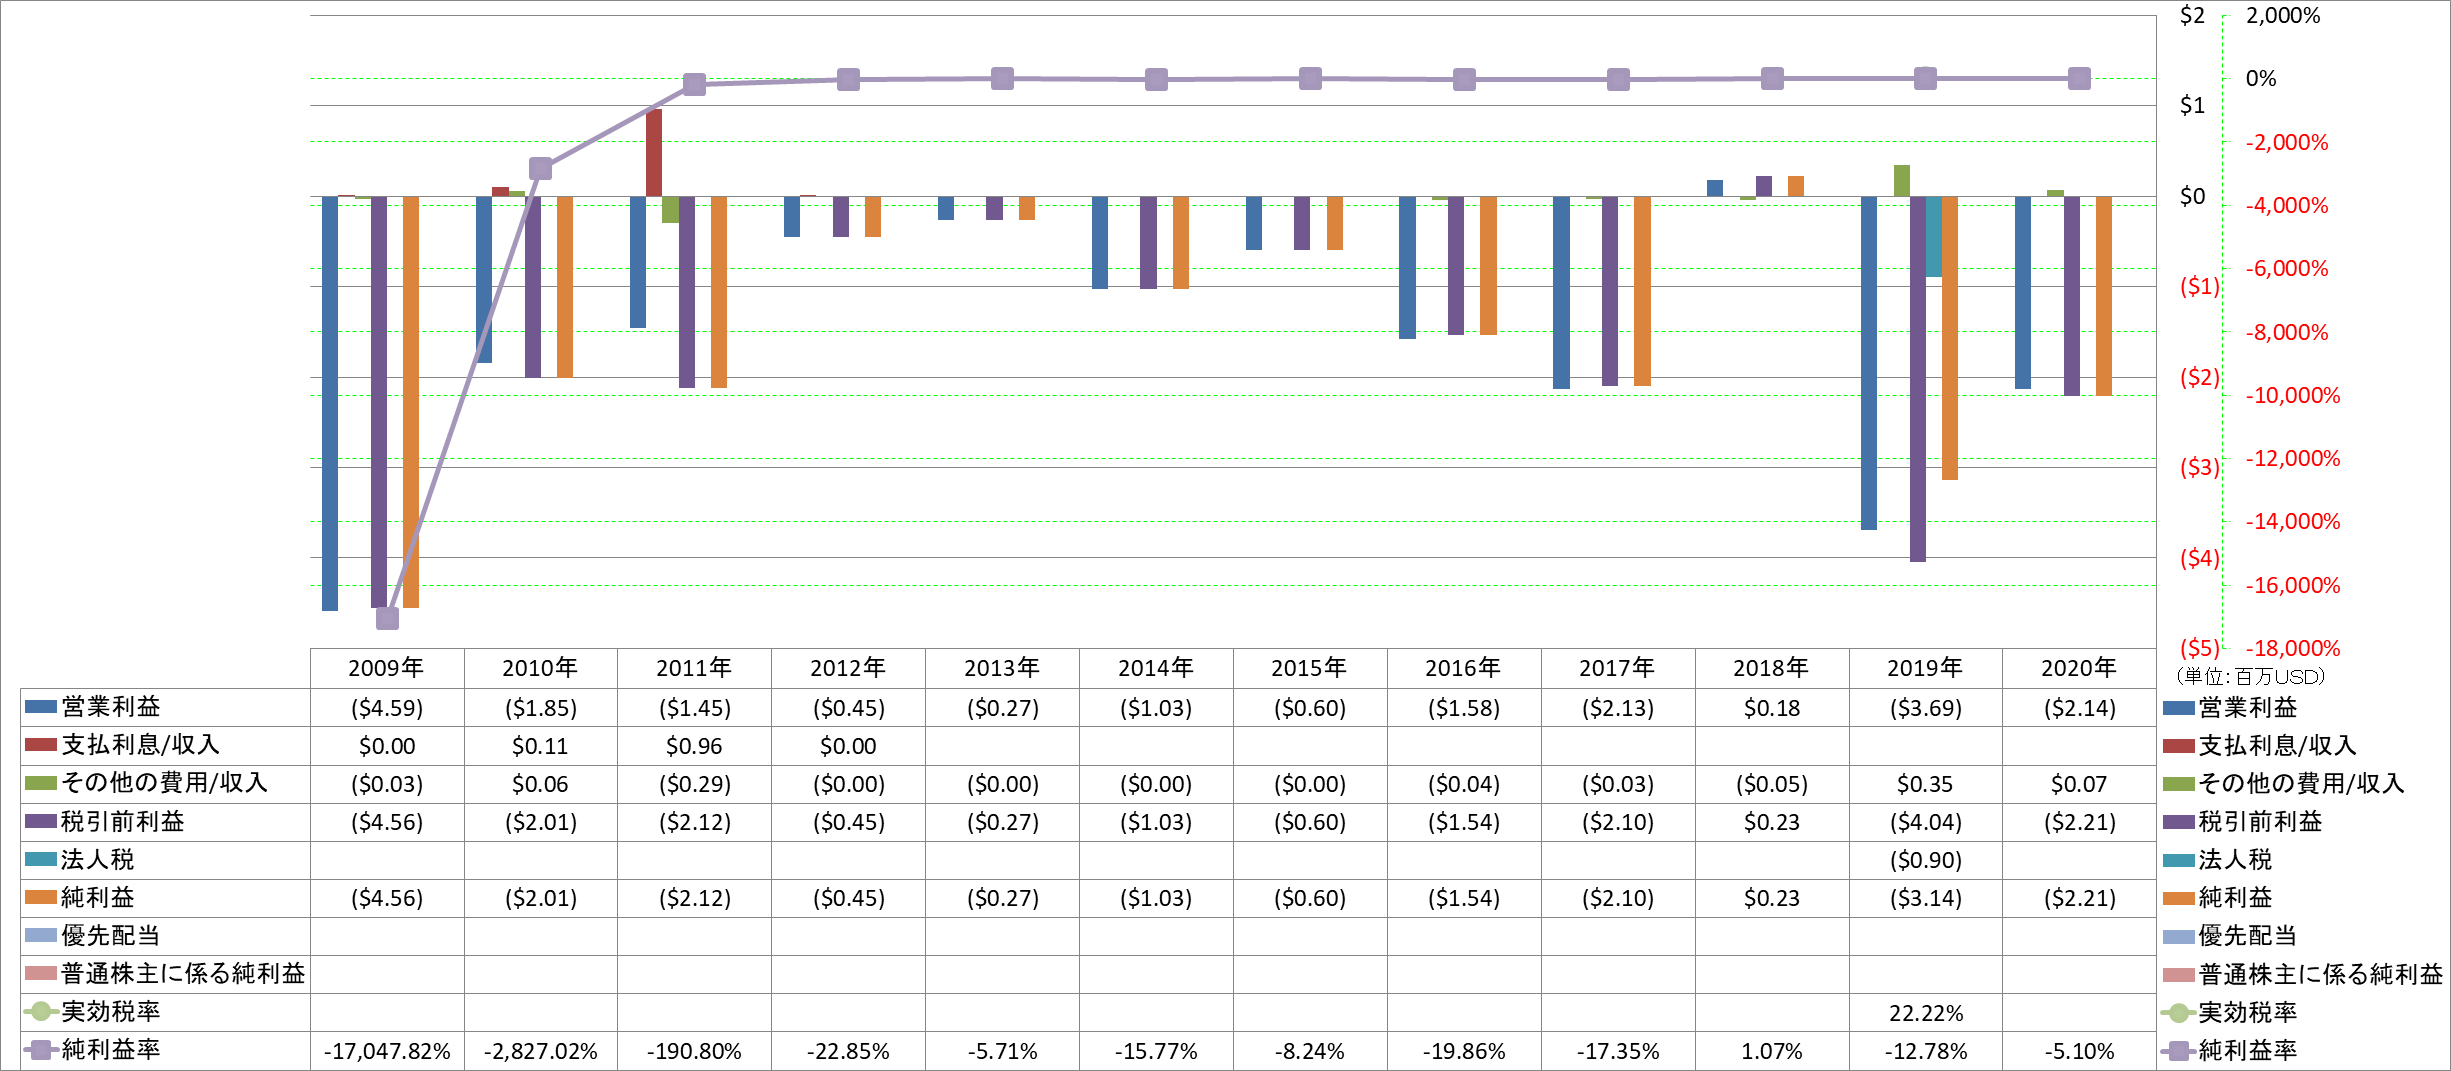Click the 2020 other income value $0.07
This screenshot has width=2451, height=1071.
[x=2079, y=784]
